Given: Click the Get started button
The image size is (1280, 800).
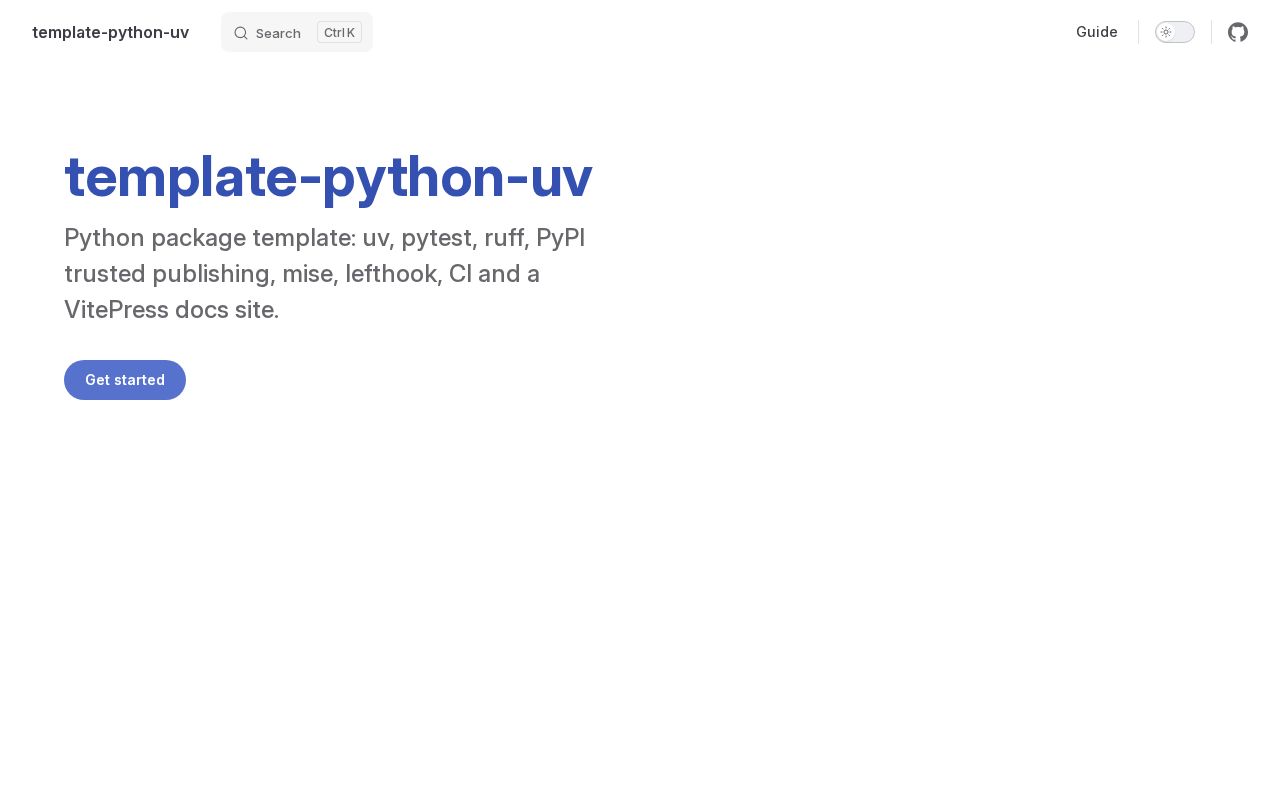Looking at the screenshot, I should (125, 380).
